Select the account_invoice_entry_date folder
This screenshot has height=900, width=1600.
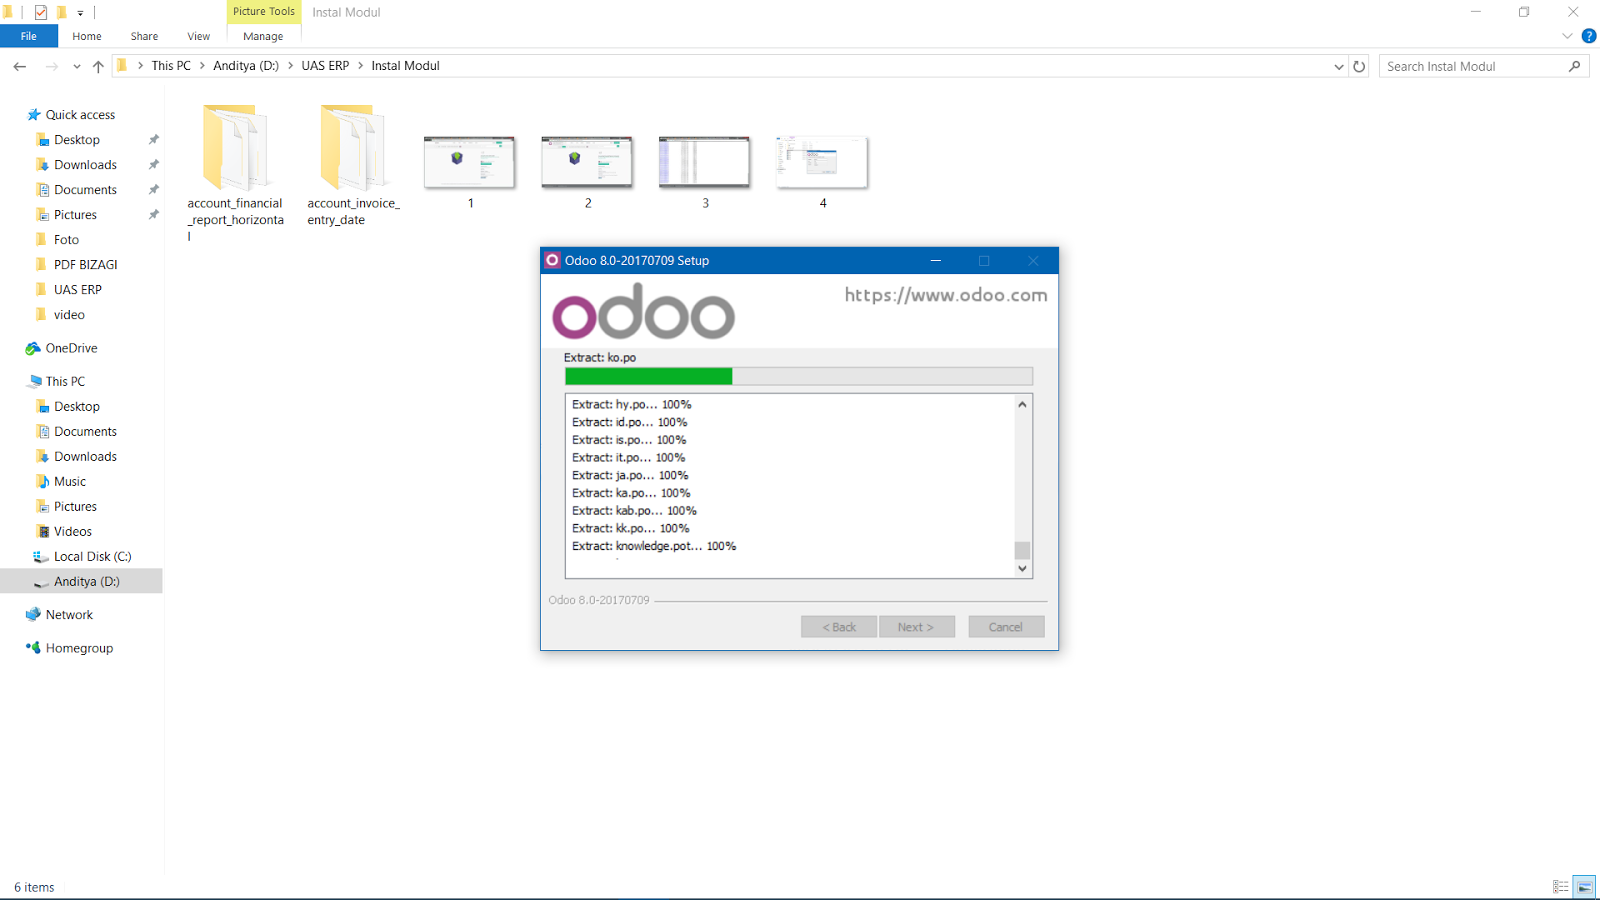point(353,165)
